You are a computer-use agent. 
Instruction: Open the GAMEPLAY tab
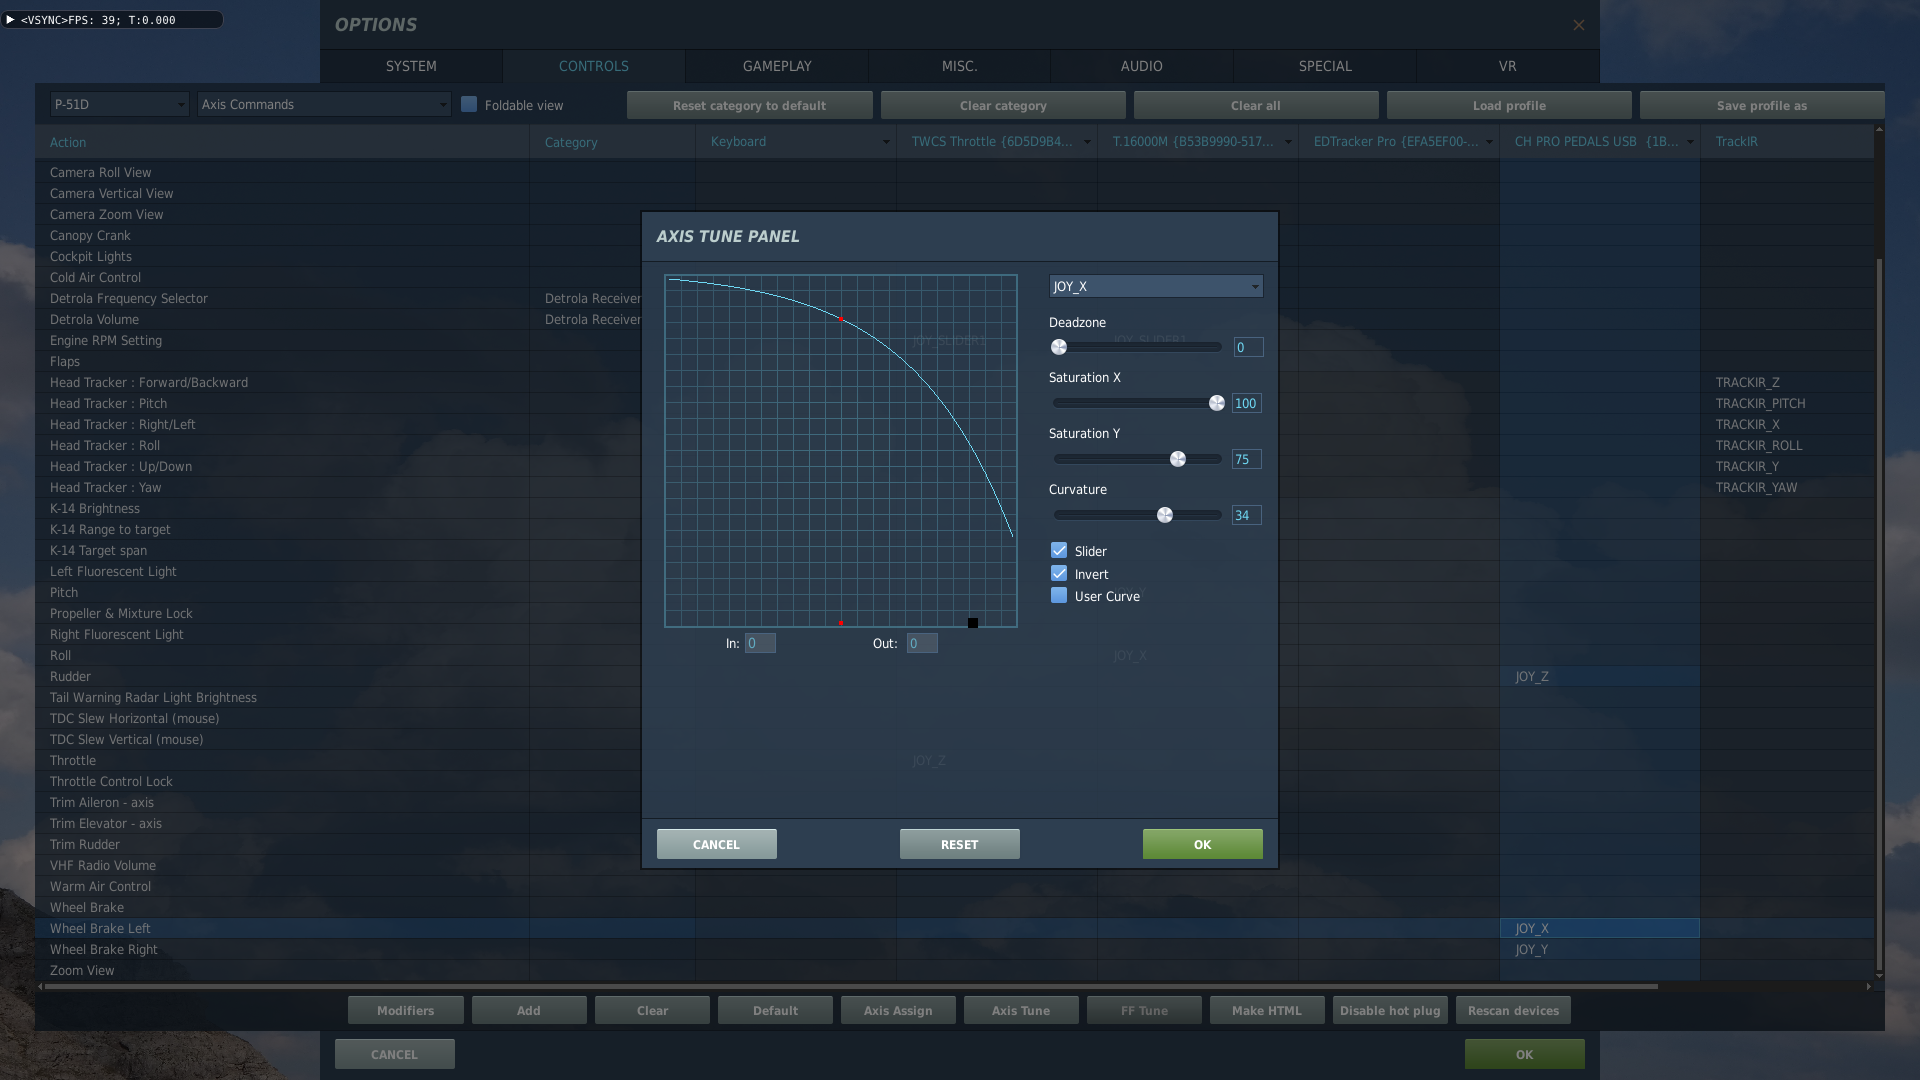coord(777,66)
